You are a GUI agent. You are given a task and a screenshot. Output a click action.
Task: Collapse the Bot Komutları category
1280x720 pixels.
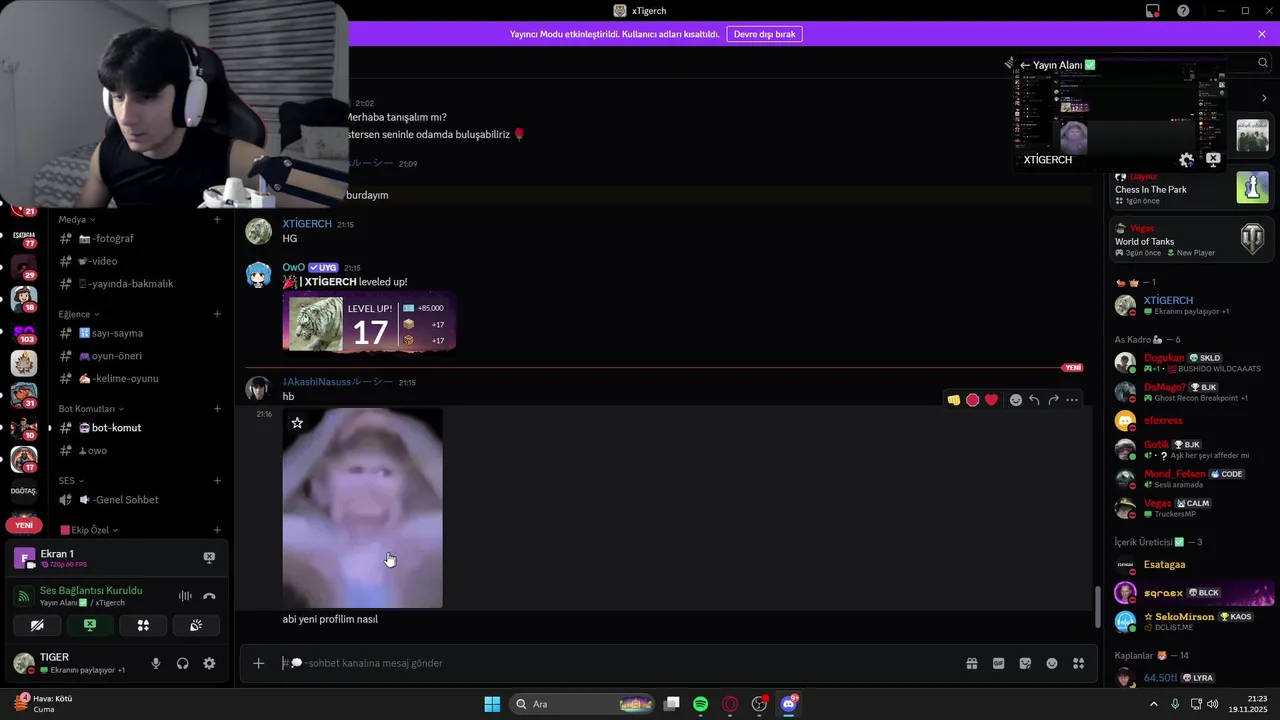(92, 408)
